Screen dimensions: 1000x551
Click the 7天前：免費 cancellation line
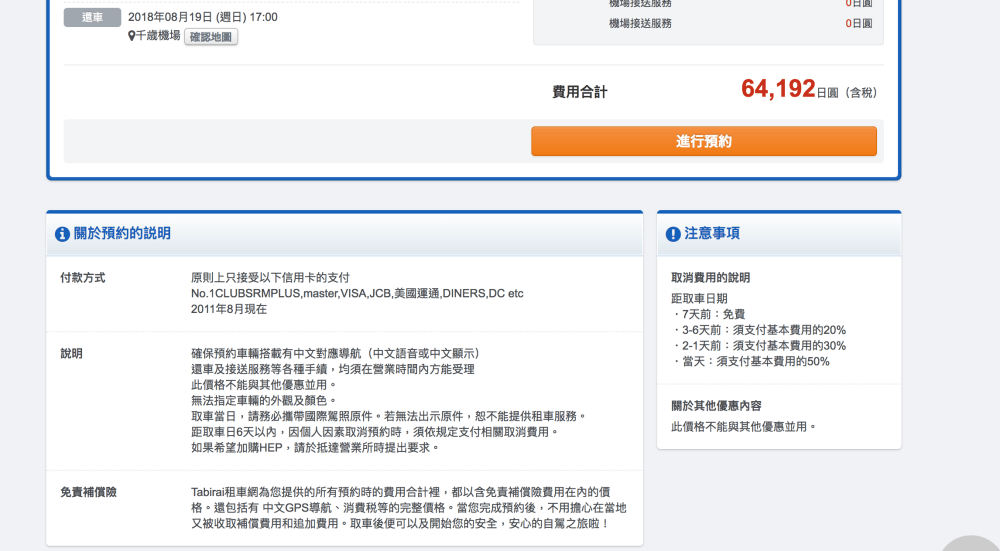click(x=708, y=314)
